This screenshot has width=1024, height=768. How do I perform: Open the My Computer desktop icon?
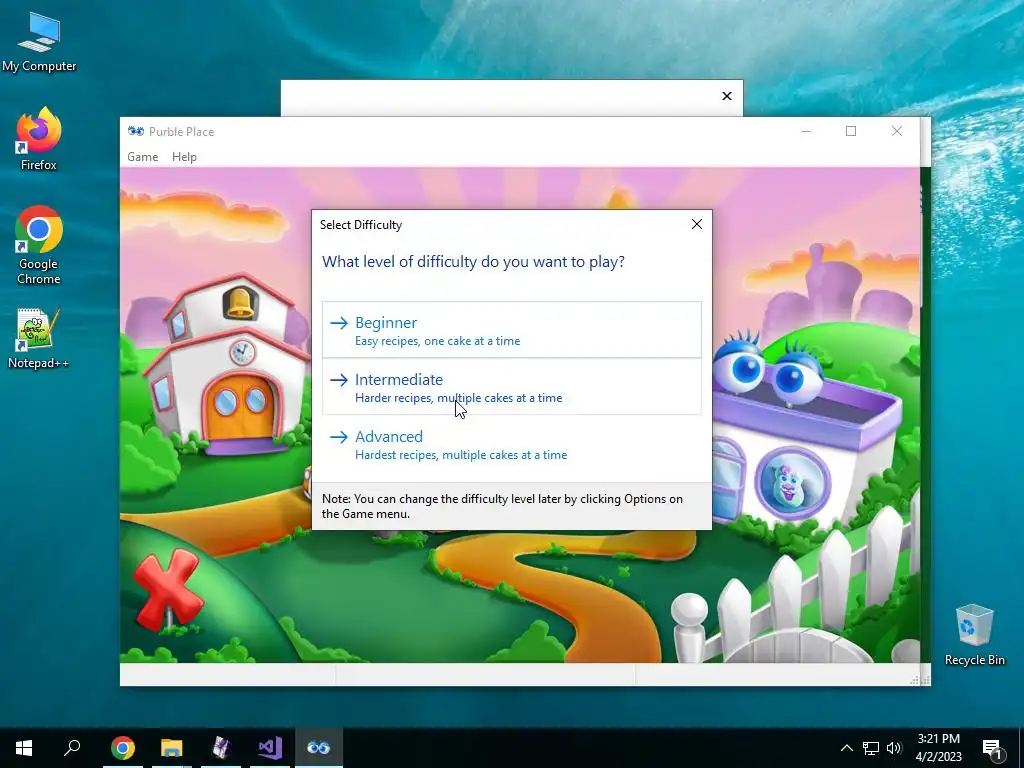tap(39, 42)
